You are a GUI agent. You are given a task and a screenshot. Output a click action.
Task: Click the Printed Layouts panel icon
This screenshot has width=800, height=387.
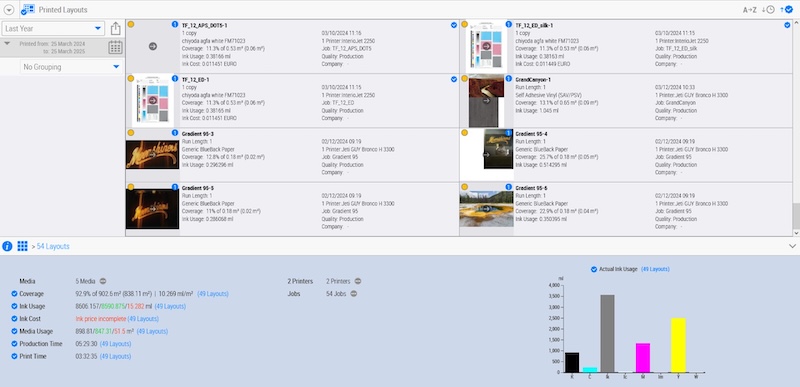[x=28, y=10]
